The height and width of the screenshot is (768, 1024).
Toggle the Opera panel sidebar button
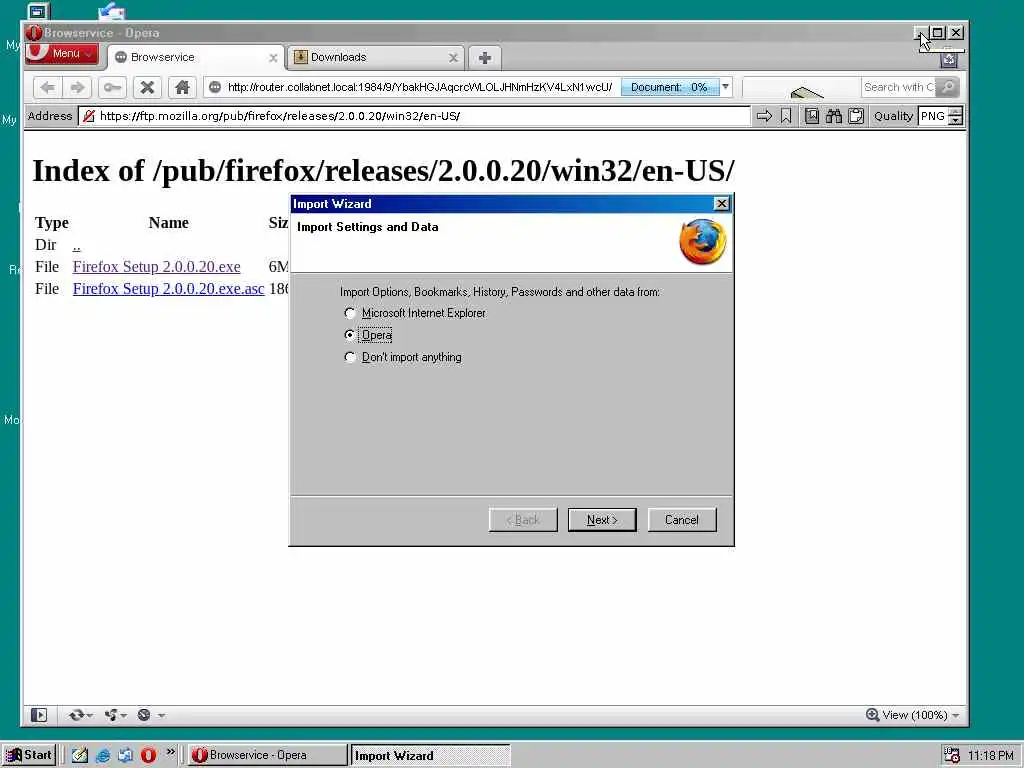point(39,715)
